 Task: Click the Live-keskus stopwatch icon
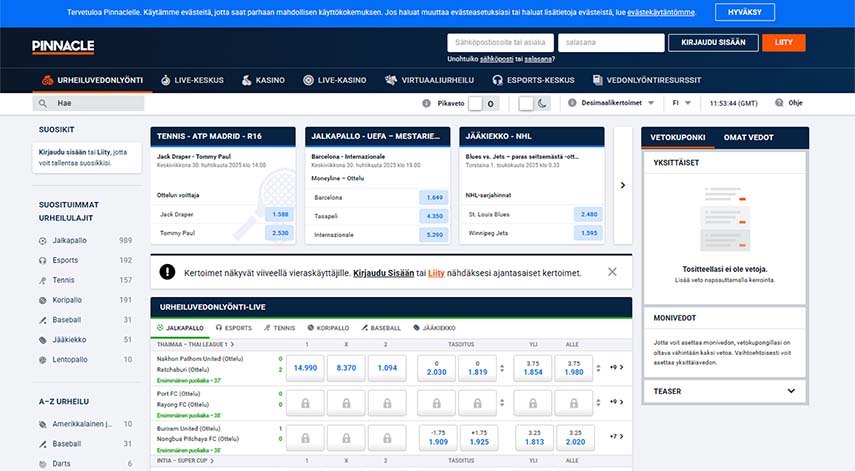[x=166, y=80]
